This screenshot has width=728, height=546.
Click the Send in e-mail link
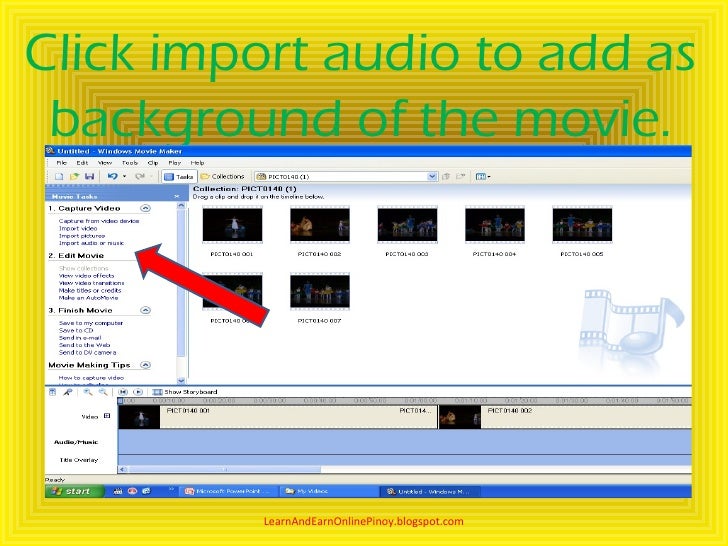[80, 338]
